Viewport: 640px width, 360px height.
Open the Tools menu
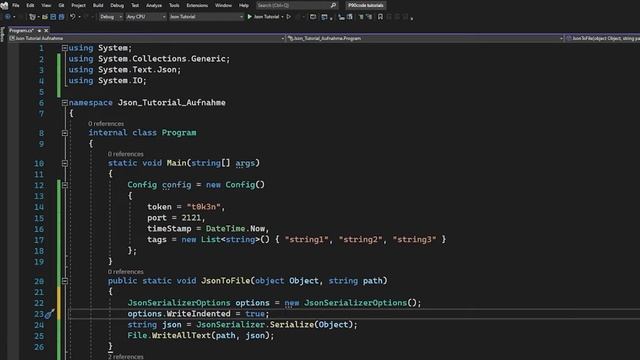[x=174, y=5]
